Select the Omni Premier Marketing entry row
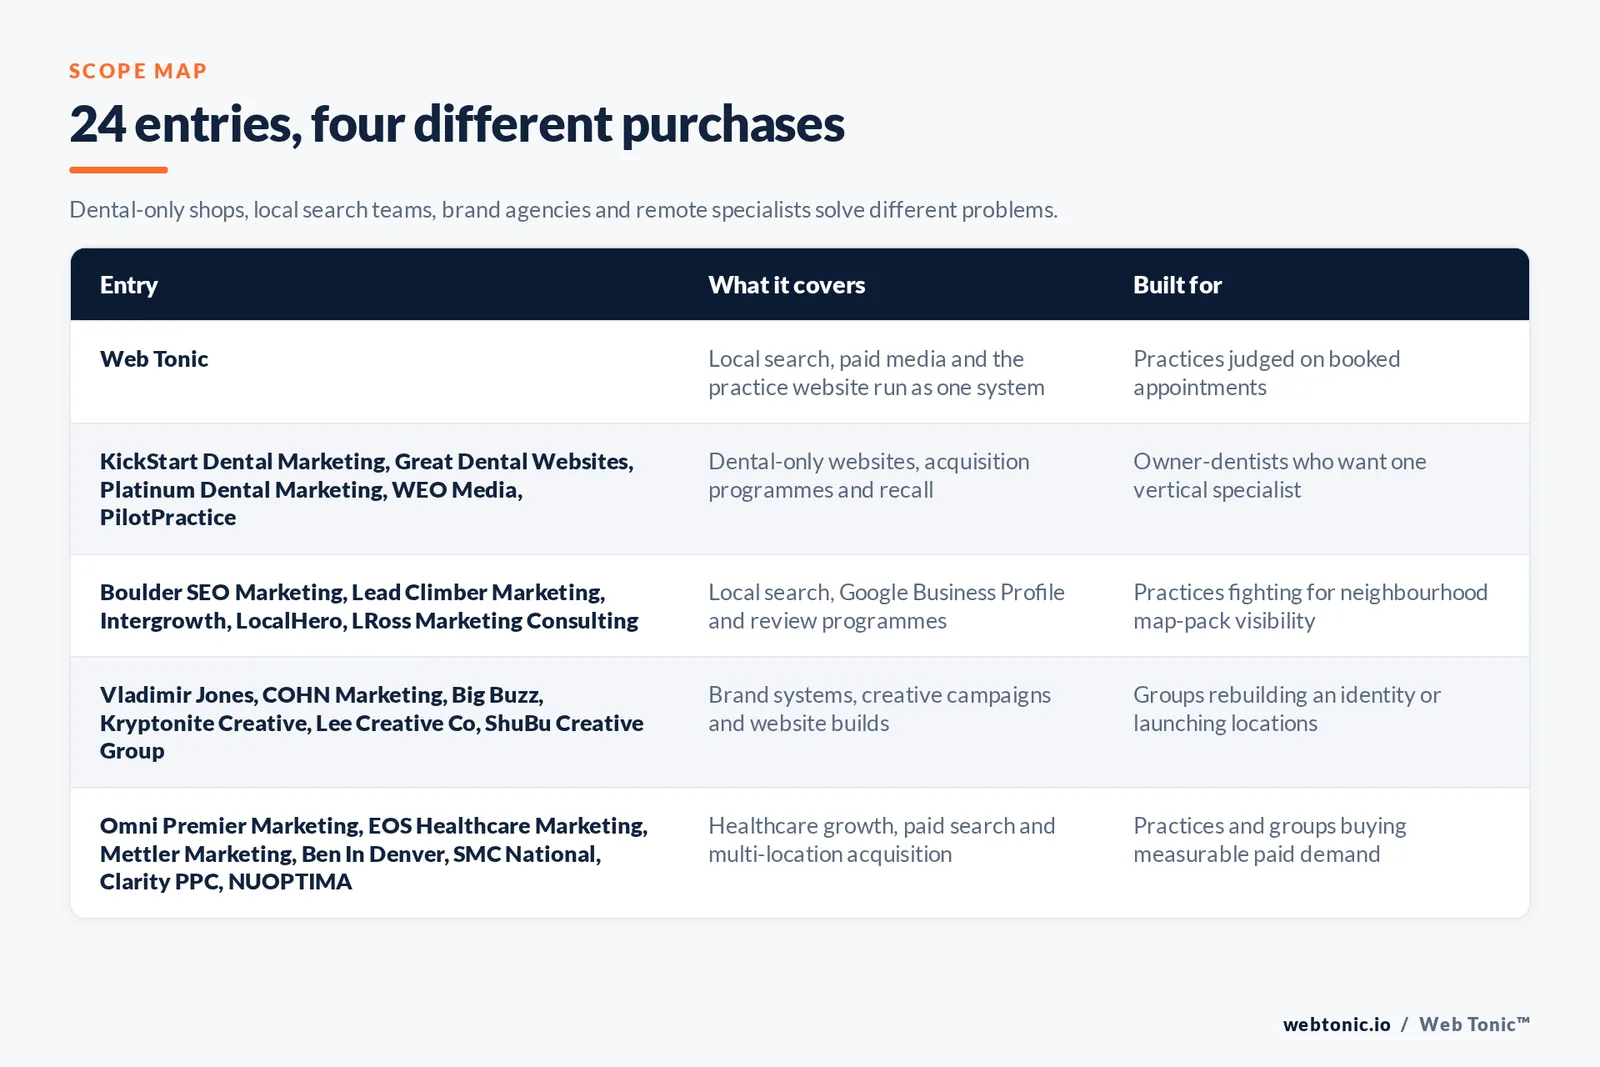 click(799, 853)
